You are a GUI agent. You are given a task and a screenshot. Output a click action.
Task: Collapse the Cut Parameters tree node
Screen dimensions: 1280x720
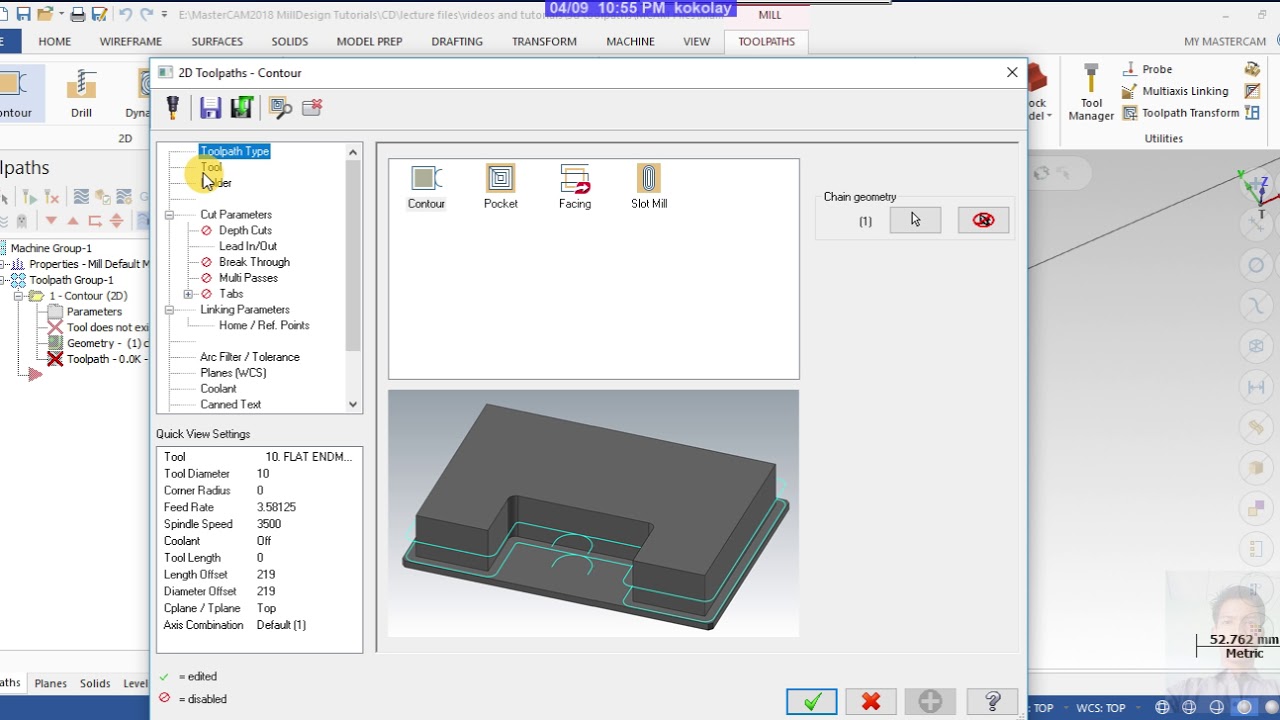coord(169,214)
